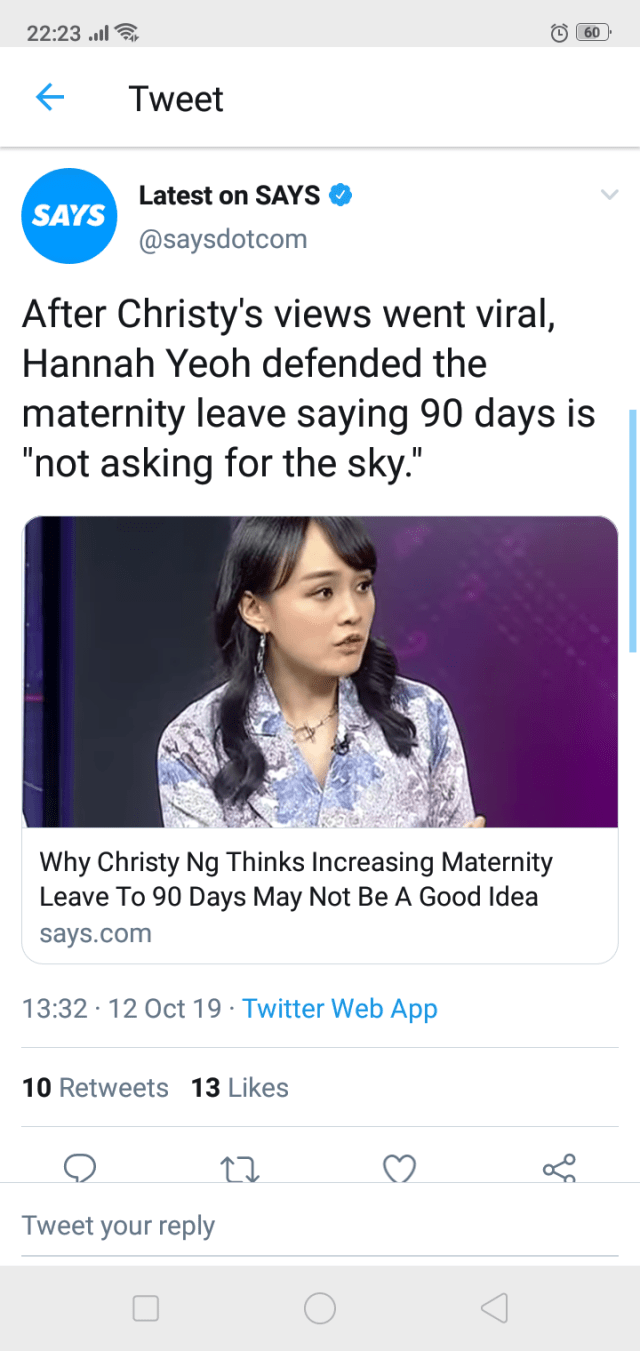
Task: Expand the tweet options chevron
Action: (608, 195)
